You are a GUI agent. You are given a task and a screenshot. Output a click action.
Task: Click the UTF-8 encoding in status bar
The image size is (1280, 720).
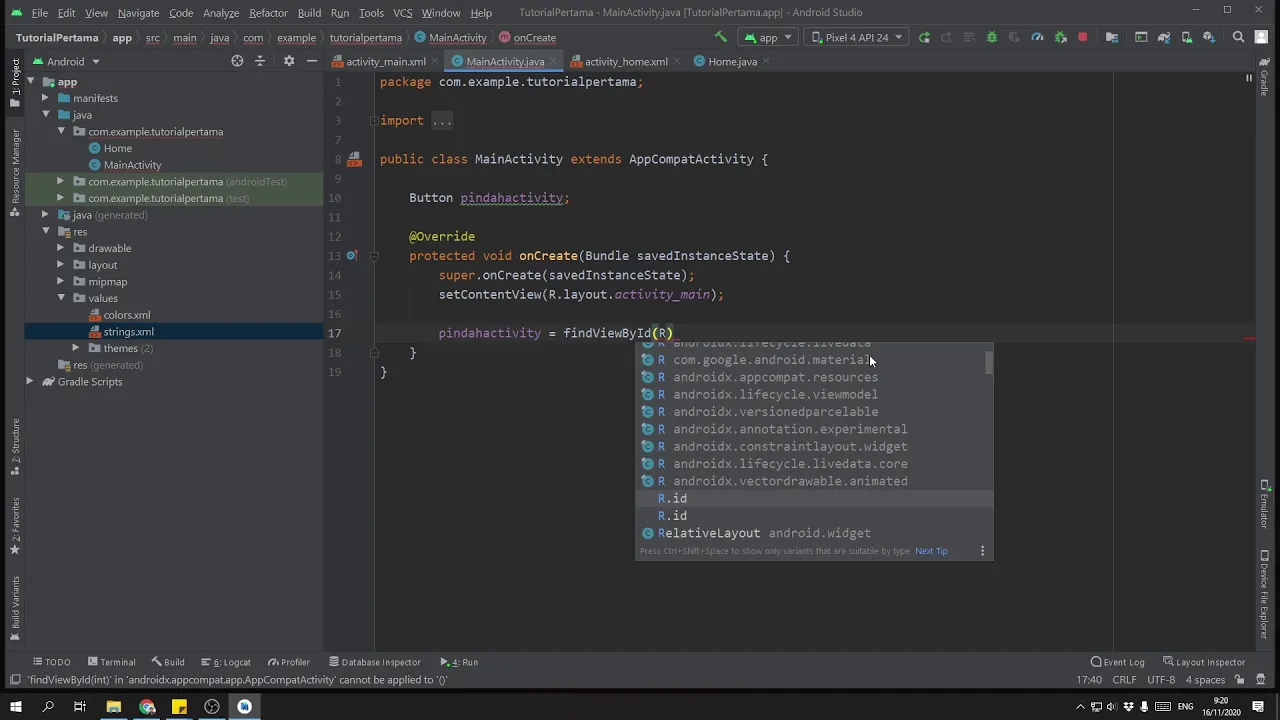pyautogui.click(x=1161, y=680)
